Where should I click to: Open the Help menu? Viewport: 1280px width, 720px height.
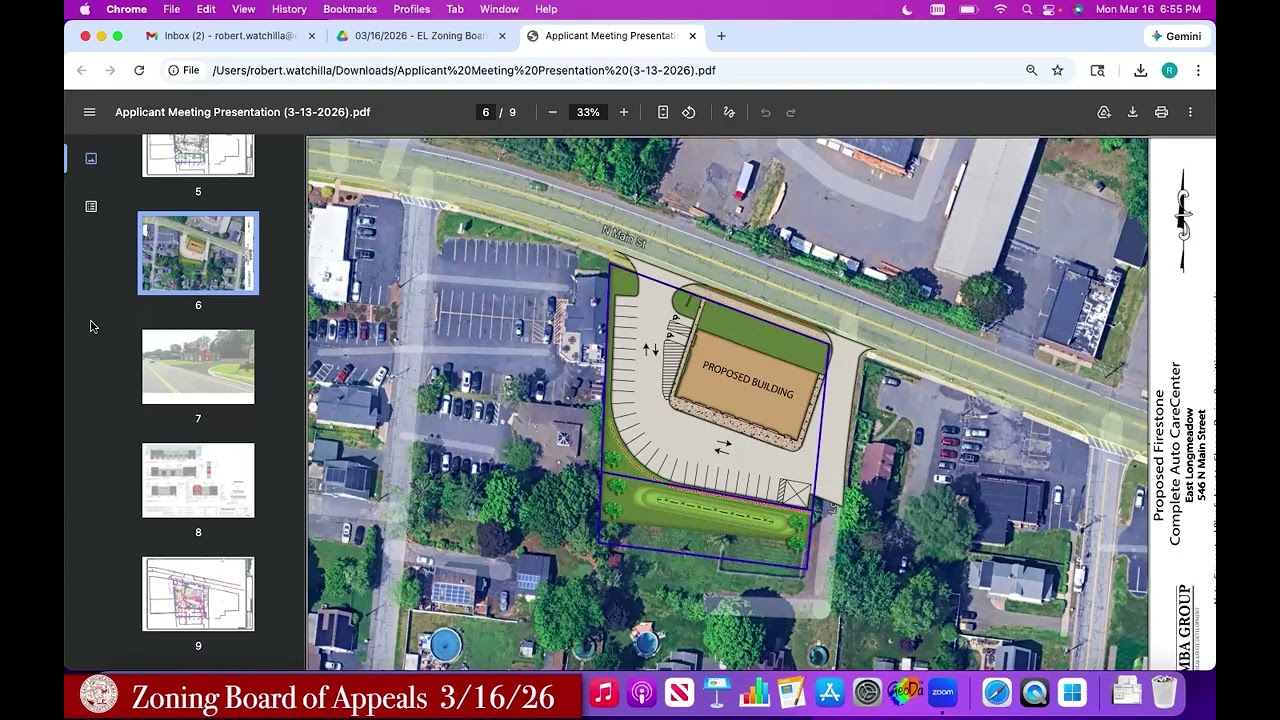[546, 9]
